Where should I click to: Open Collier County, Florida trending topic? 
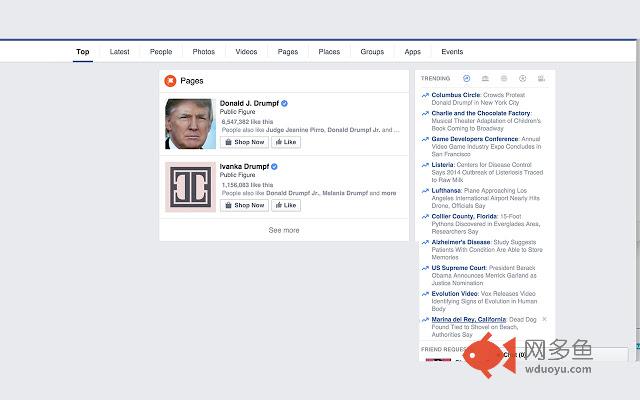pyautogui.click(x=464, y=216)
